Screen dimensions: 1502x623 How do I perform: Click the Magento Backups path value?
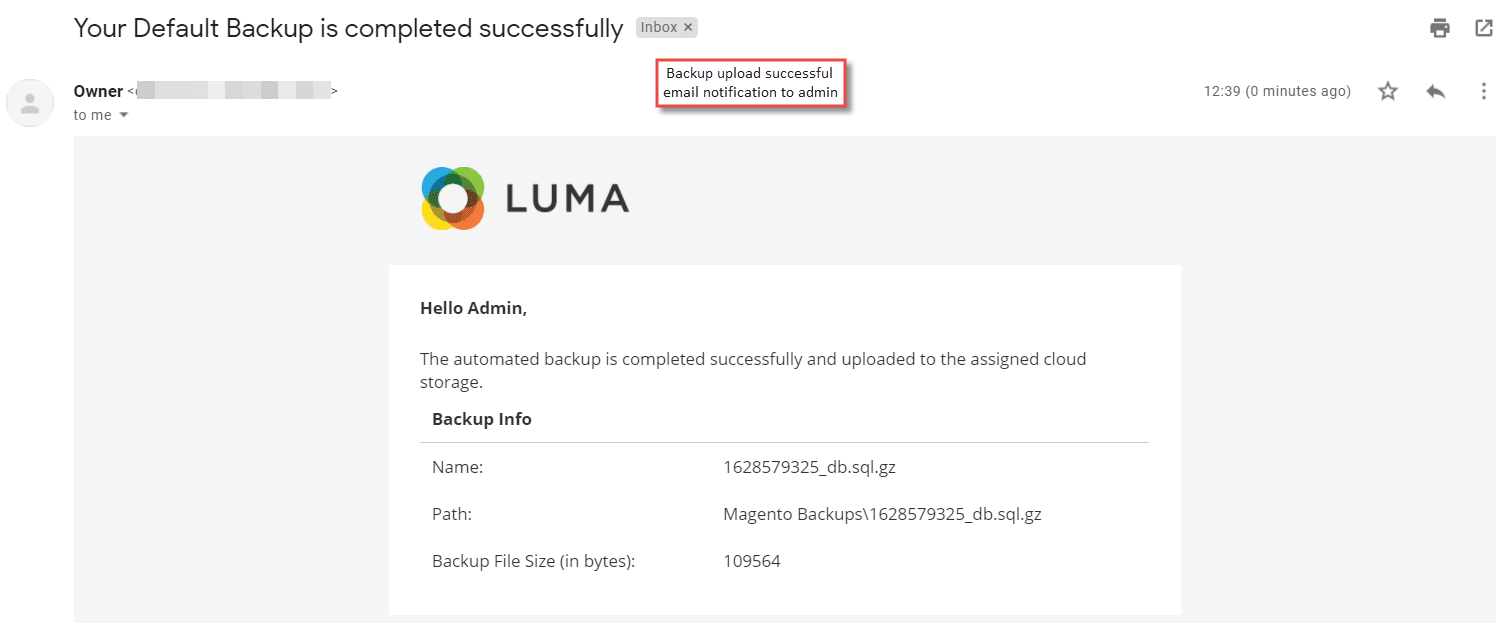tap(882, 514)
